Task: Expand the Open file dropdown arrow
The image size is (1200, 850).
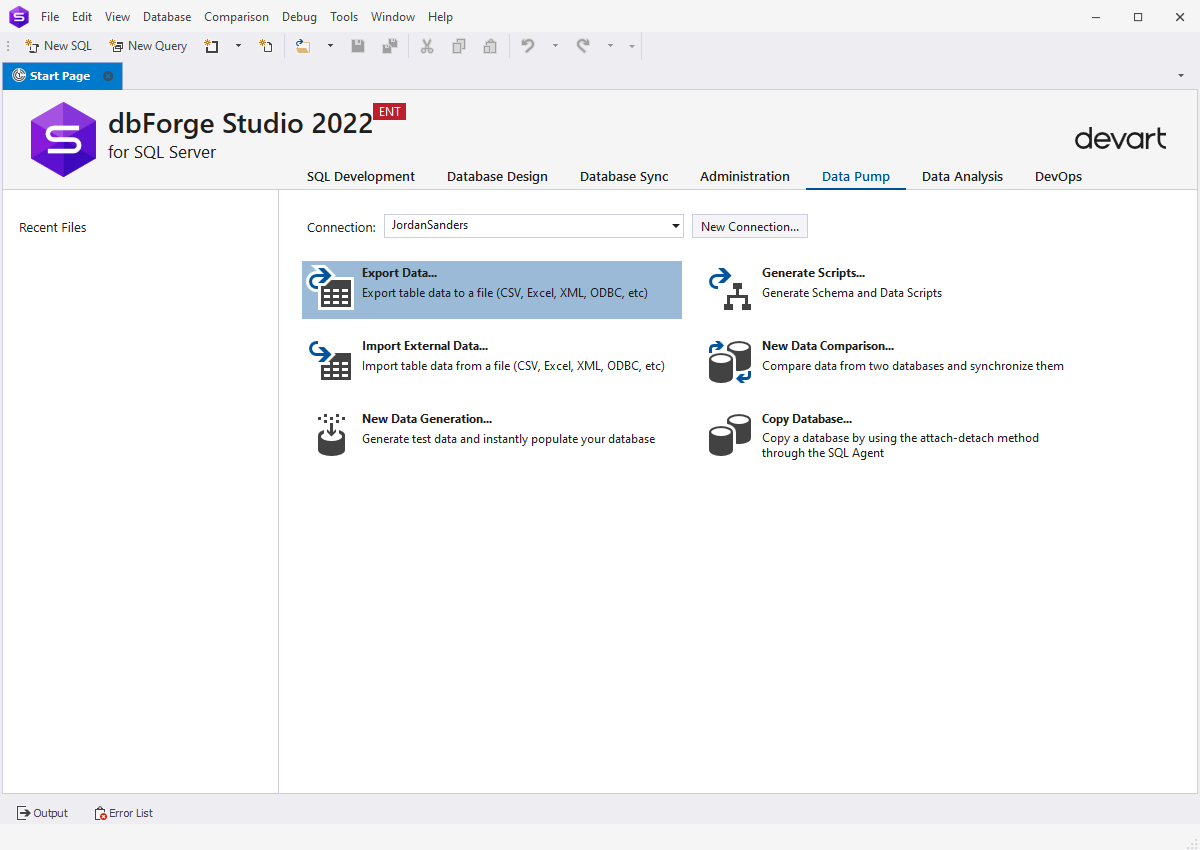Action: tap(330, 46)
